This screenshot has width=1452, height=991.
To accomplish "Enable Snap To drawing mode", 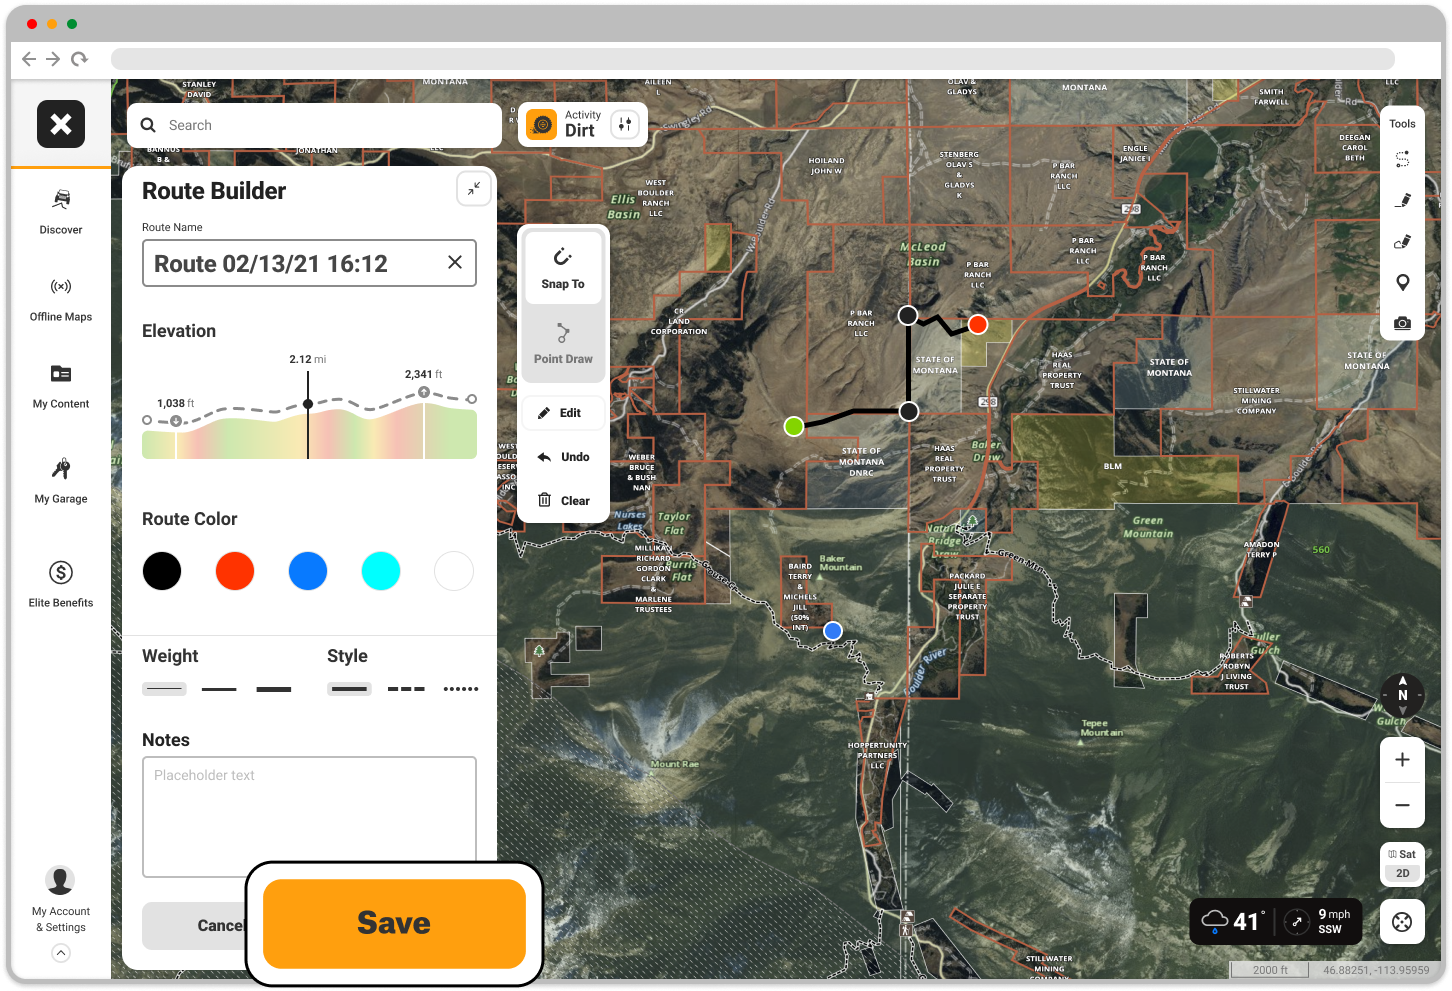I will pyautogui.click(x=563, y=268).
